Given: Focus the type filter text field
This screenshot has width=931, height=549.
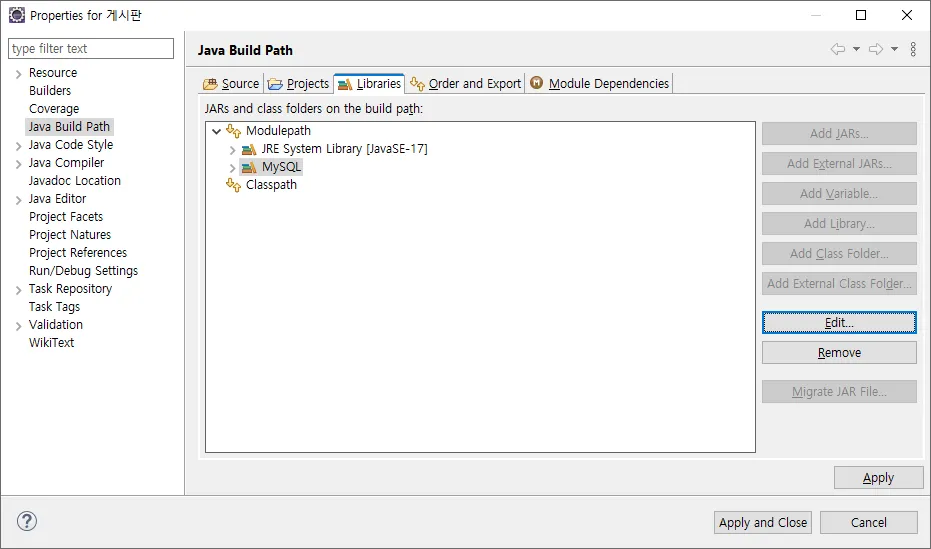Looking at the screenshot, I should point(90,49).
